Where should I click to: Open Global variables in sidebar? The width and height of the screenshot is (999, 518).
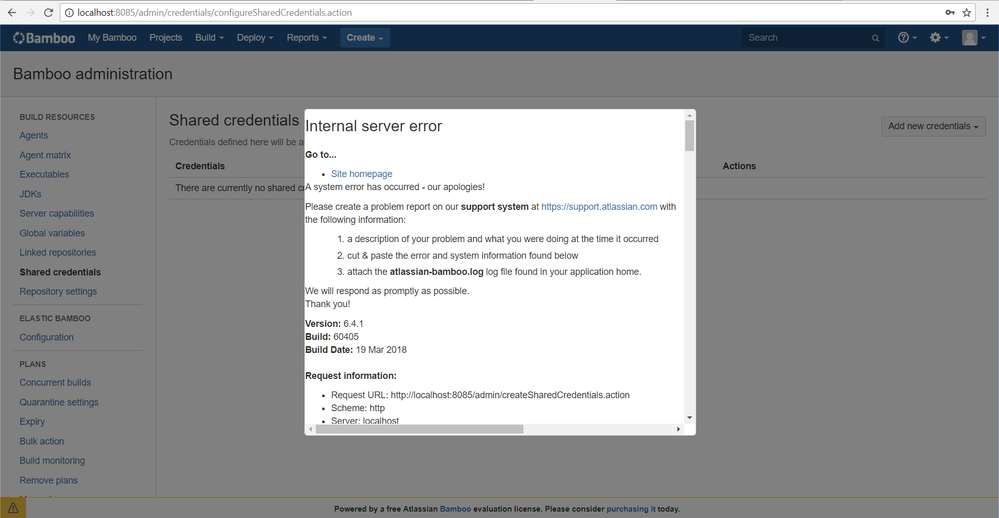tap(52, 233)
